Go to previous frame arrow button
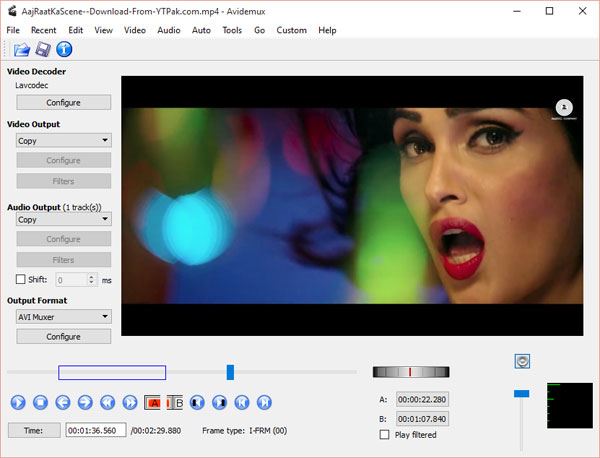 pos(63,403)
